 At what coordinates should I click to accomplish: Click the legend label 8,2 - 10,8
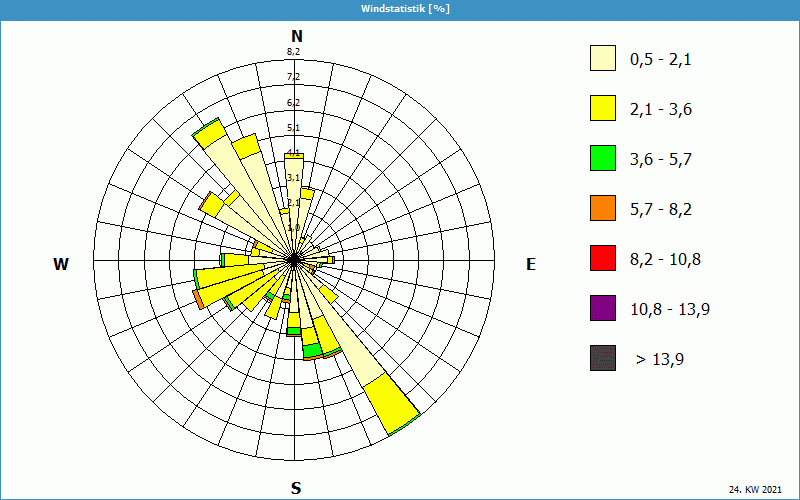pos(665,260)
